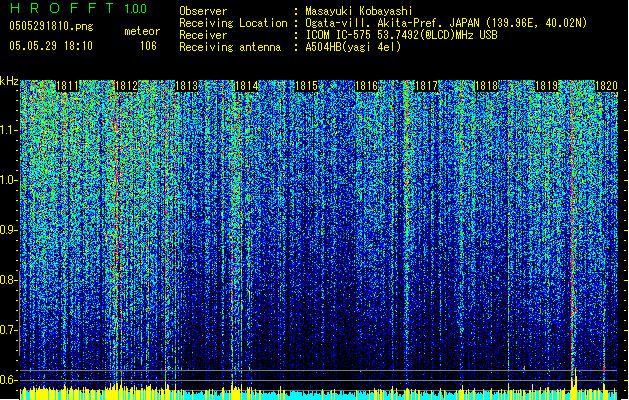629x400 pixels.
Task: Click the 1.0 frequency axis label
Action: point(9,180)
